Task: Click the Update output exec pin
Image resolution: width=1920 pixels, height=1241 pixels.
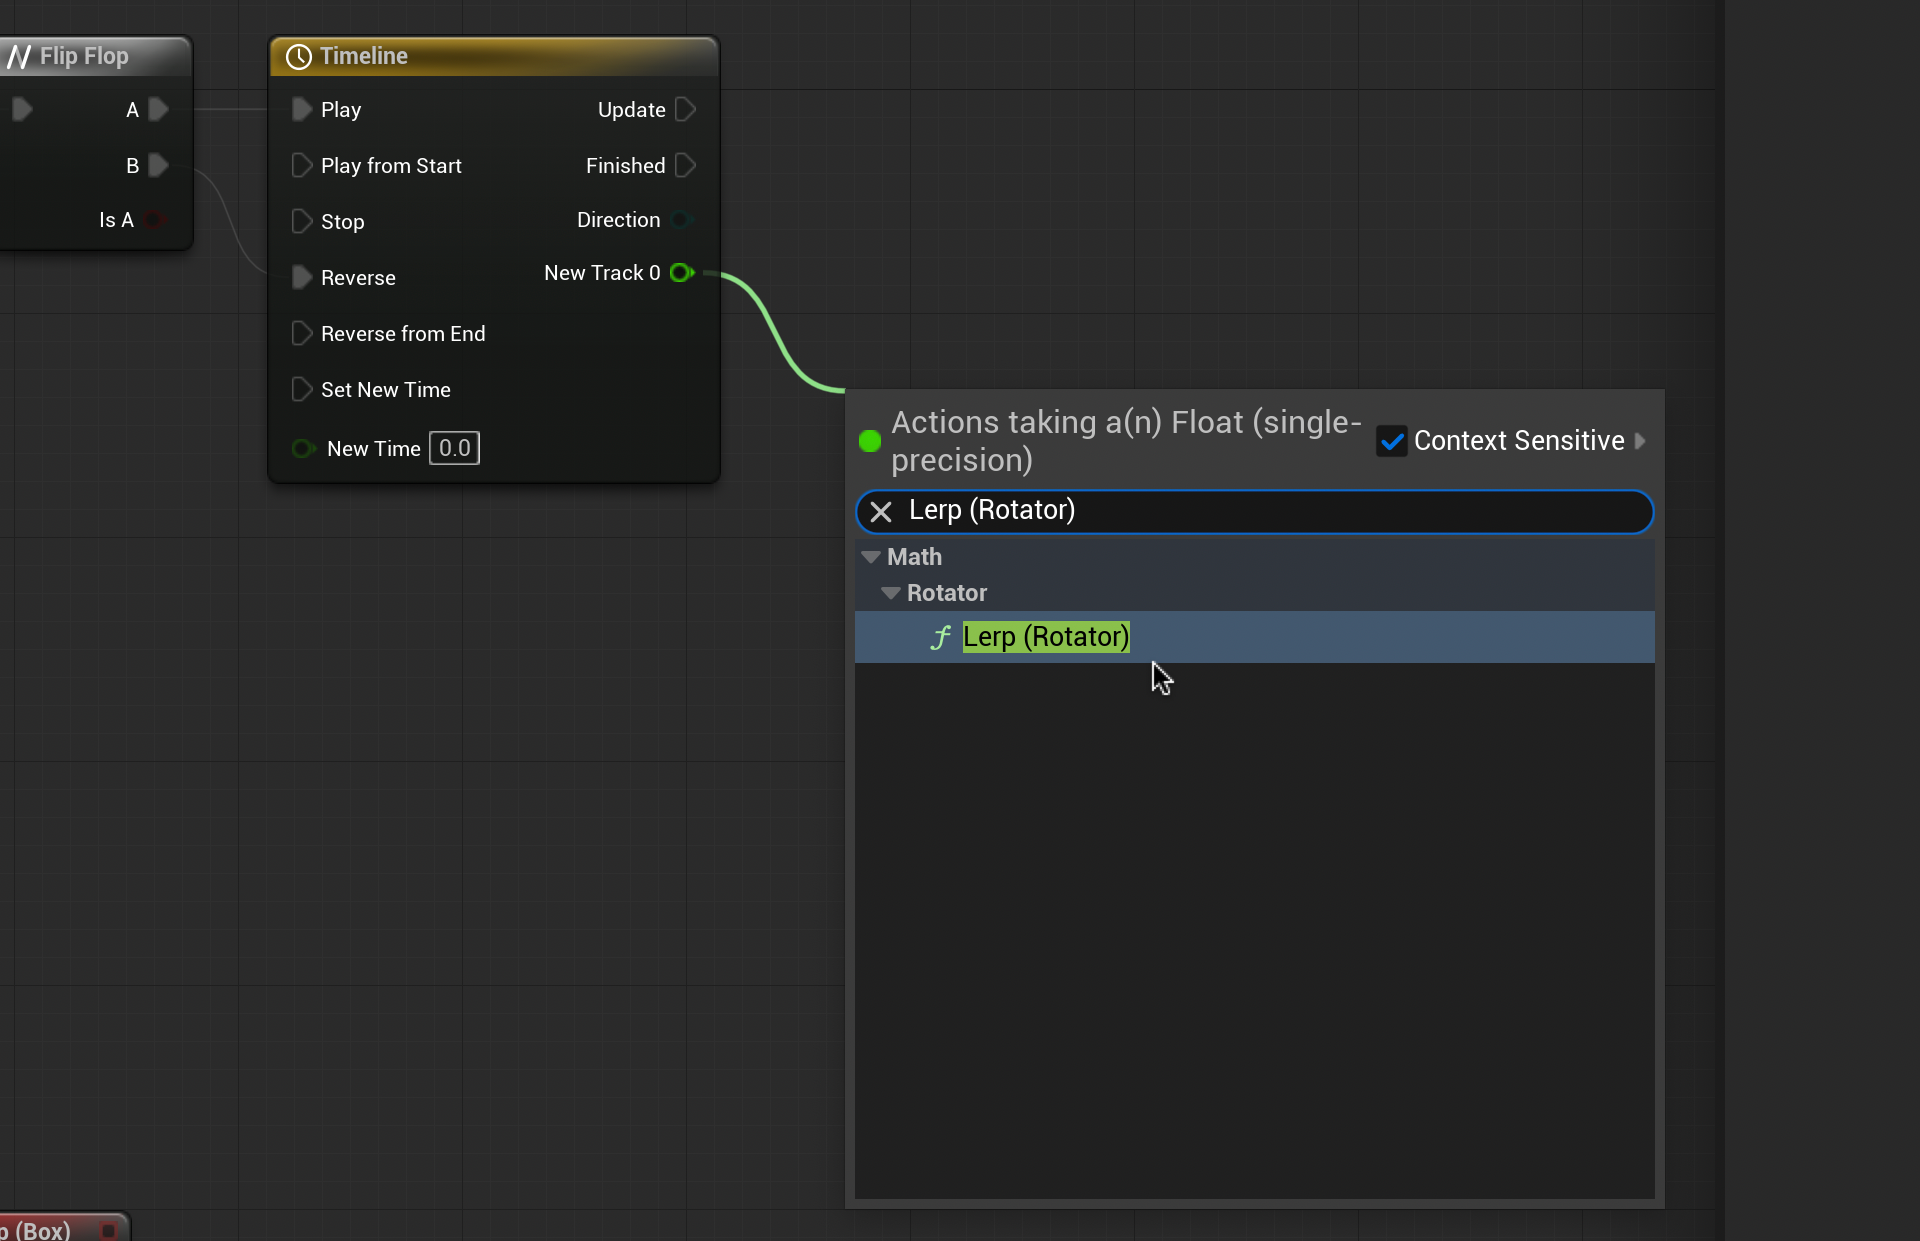Action: (x=685, y=110)
